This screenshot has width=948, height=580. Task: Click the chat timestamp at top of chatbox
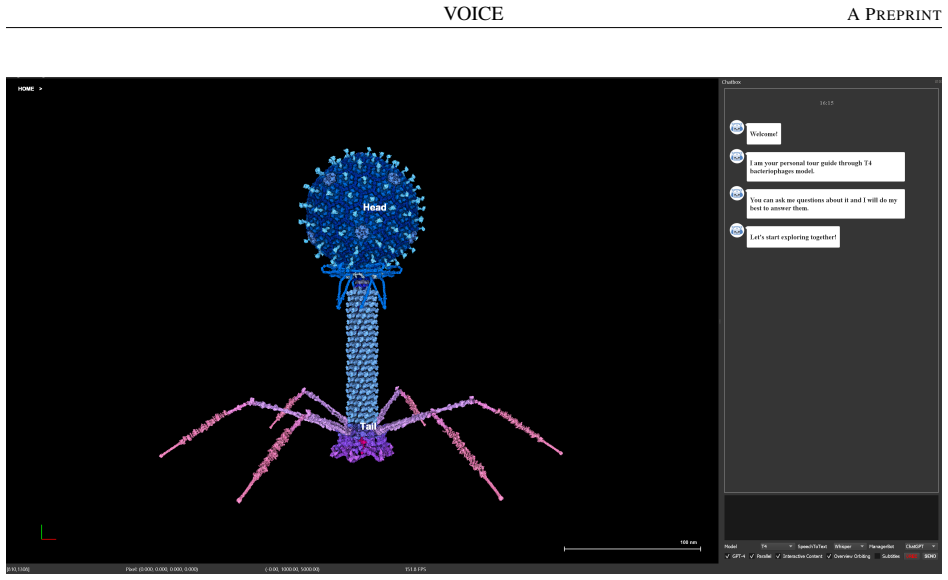tap(826, 103)
